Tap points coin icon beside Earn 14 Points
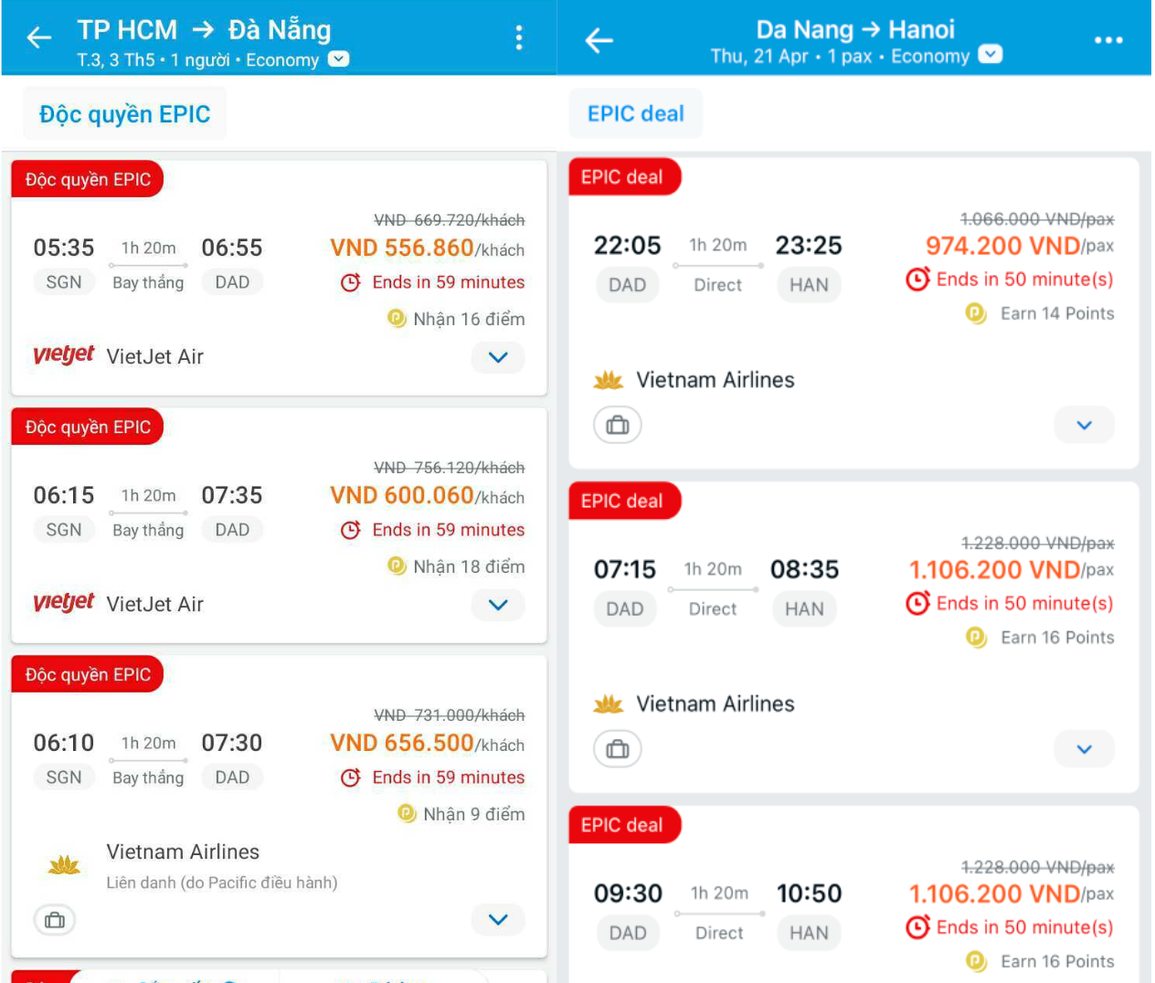The width and height of the screenshot is (1155, 983). pos(976,314)
